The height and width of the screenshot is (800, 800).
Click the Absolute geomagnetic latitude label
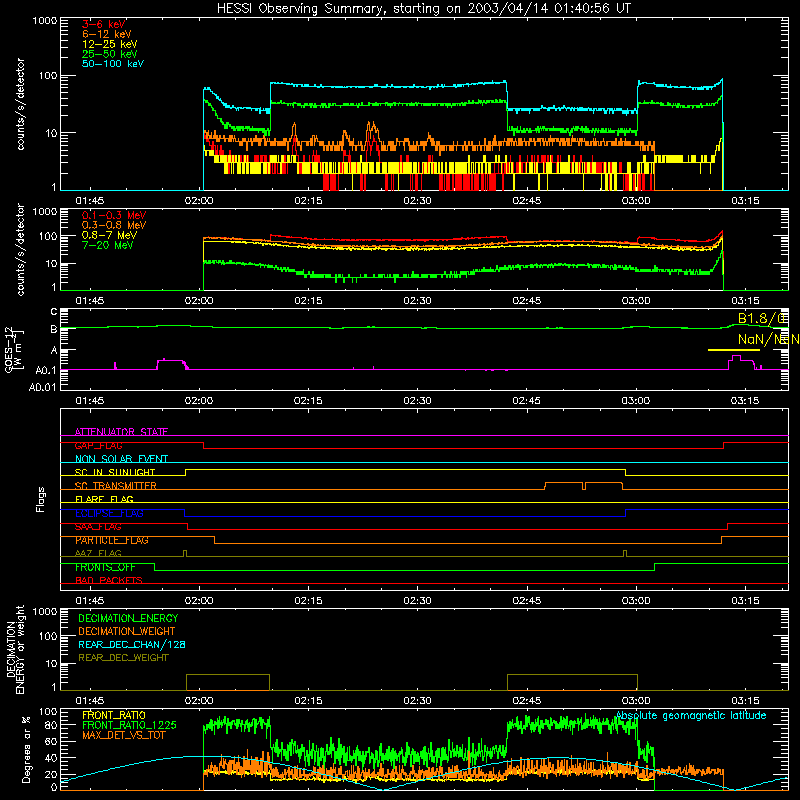(x=691, y=716)
